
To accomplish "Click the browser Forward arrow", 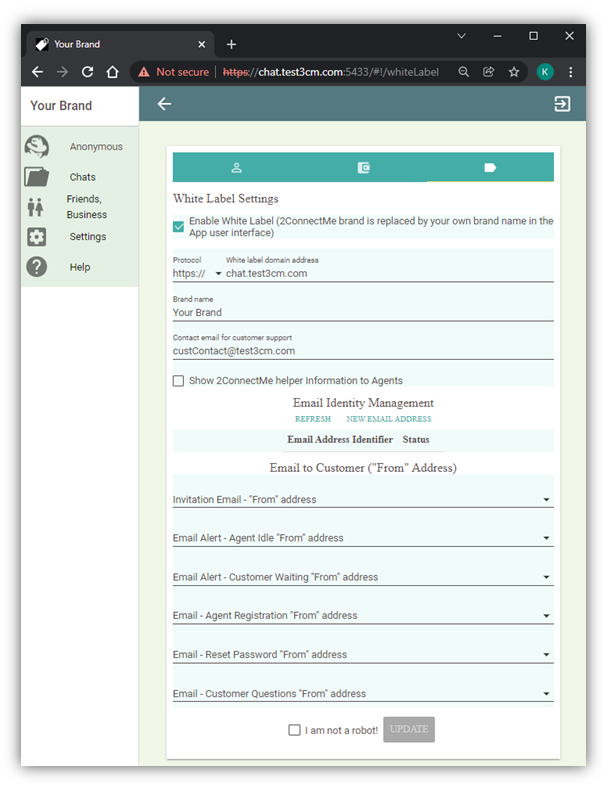I will pyautogui.click(x=62, y=72).
